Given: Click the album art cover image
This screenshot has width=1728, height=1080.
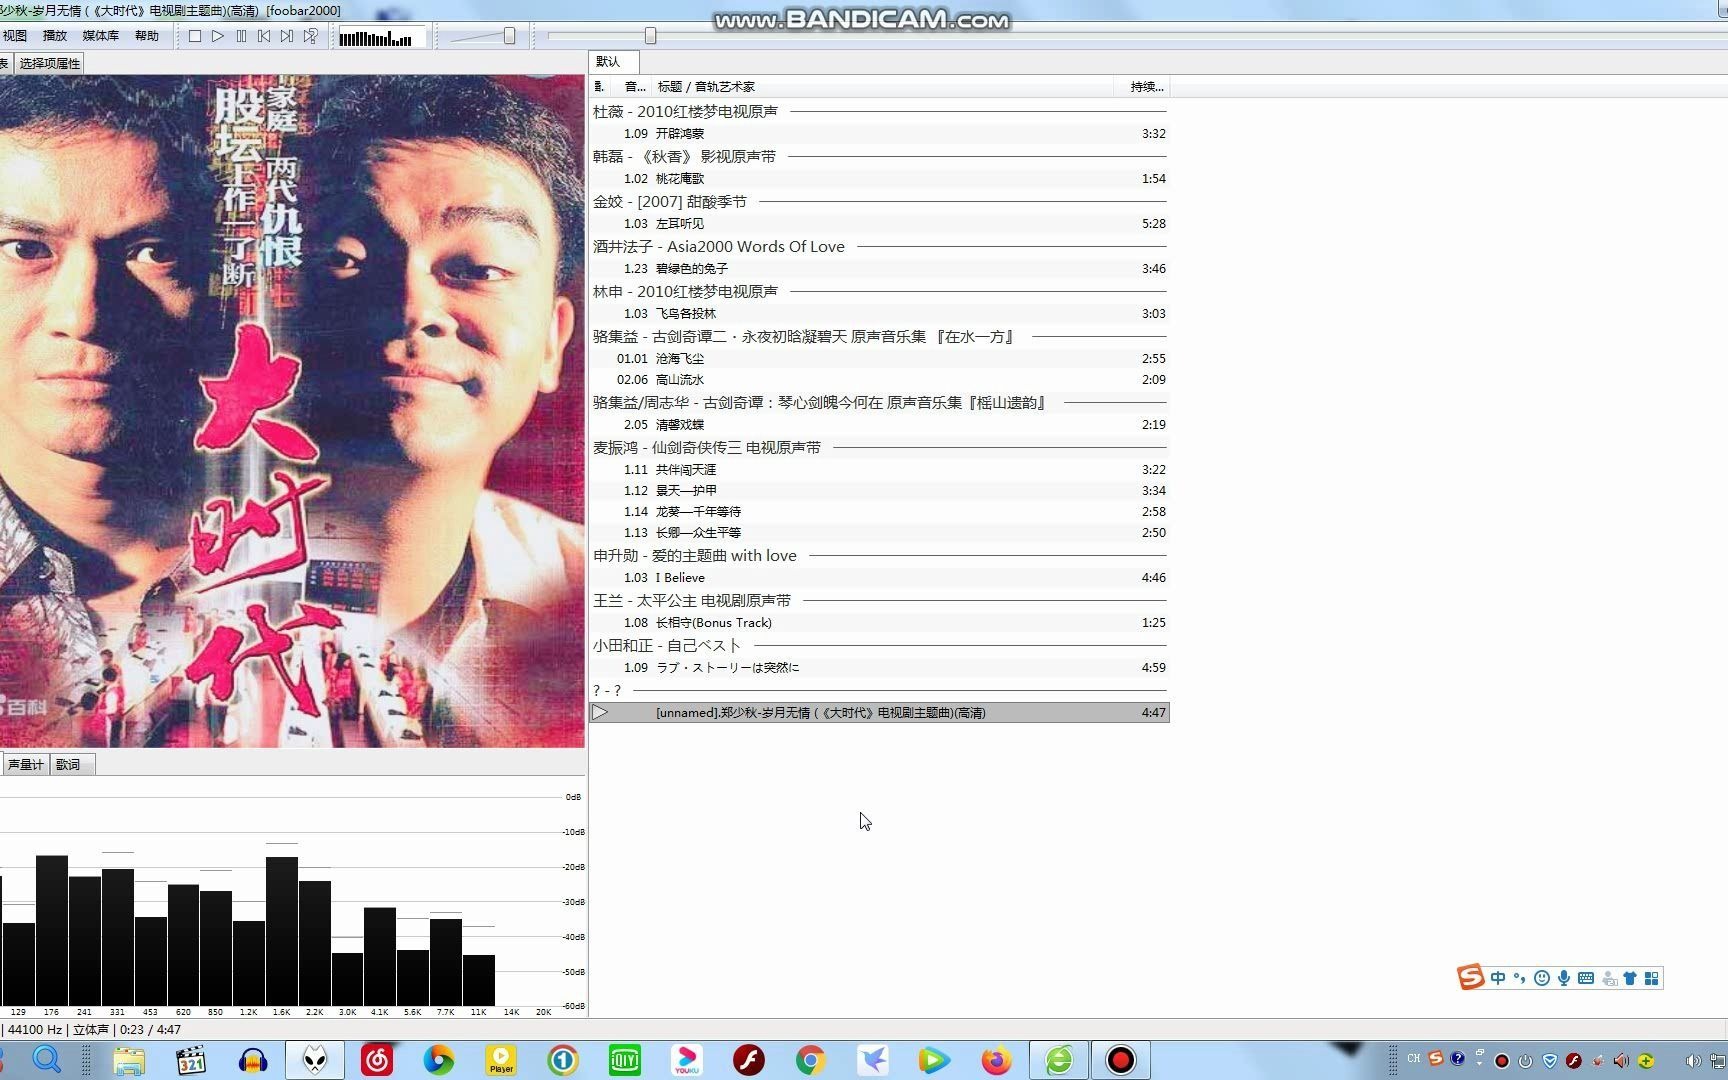Looking at the screenshot, I should [292, 411].
